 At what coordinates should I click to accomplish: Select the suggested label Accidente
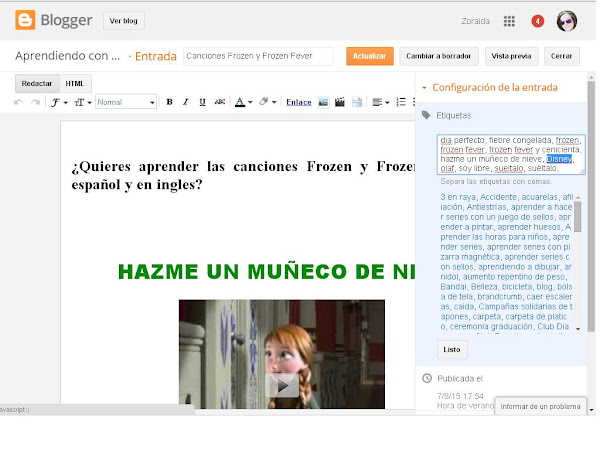click(x=498, y=197)
